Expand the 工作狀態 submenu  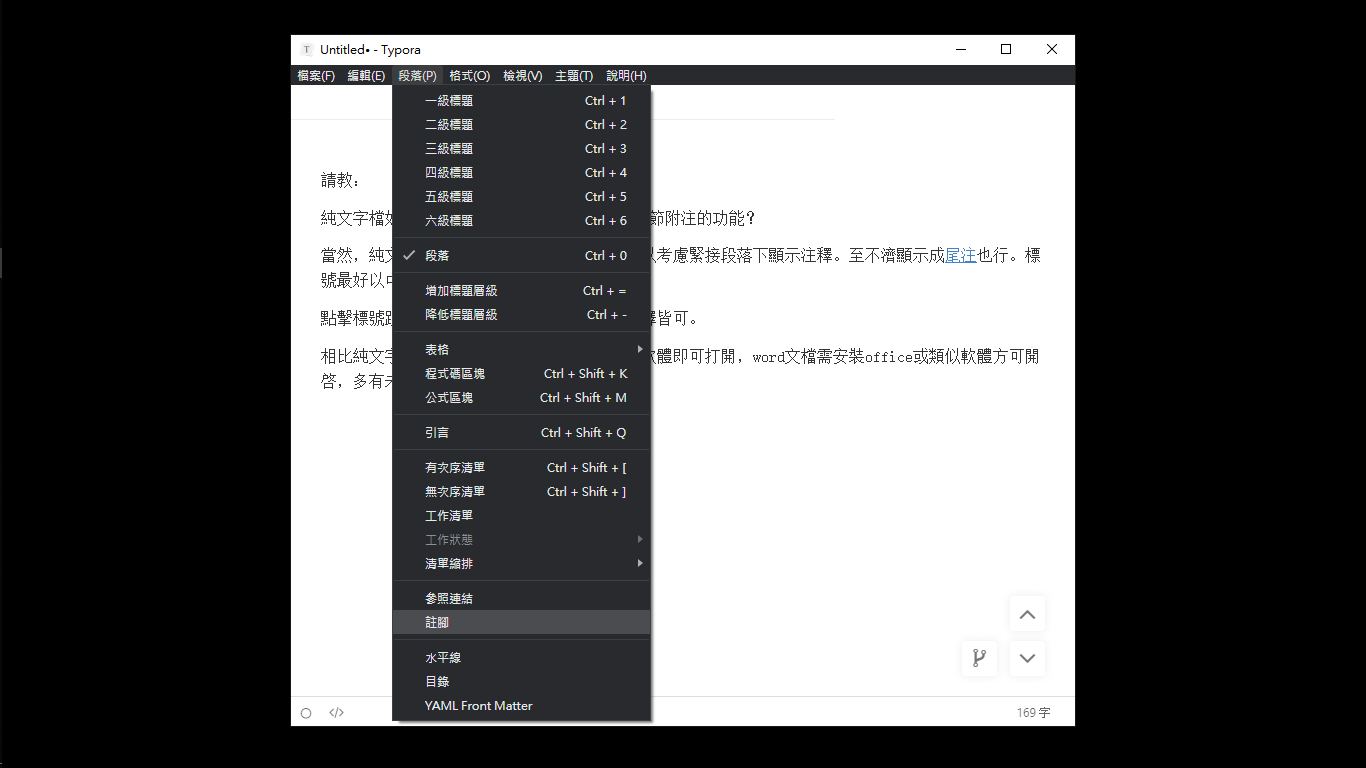(521, 540)
